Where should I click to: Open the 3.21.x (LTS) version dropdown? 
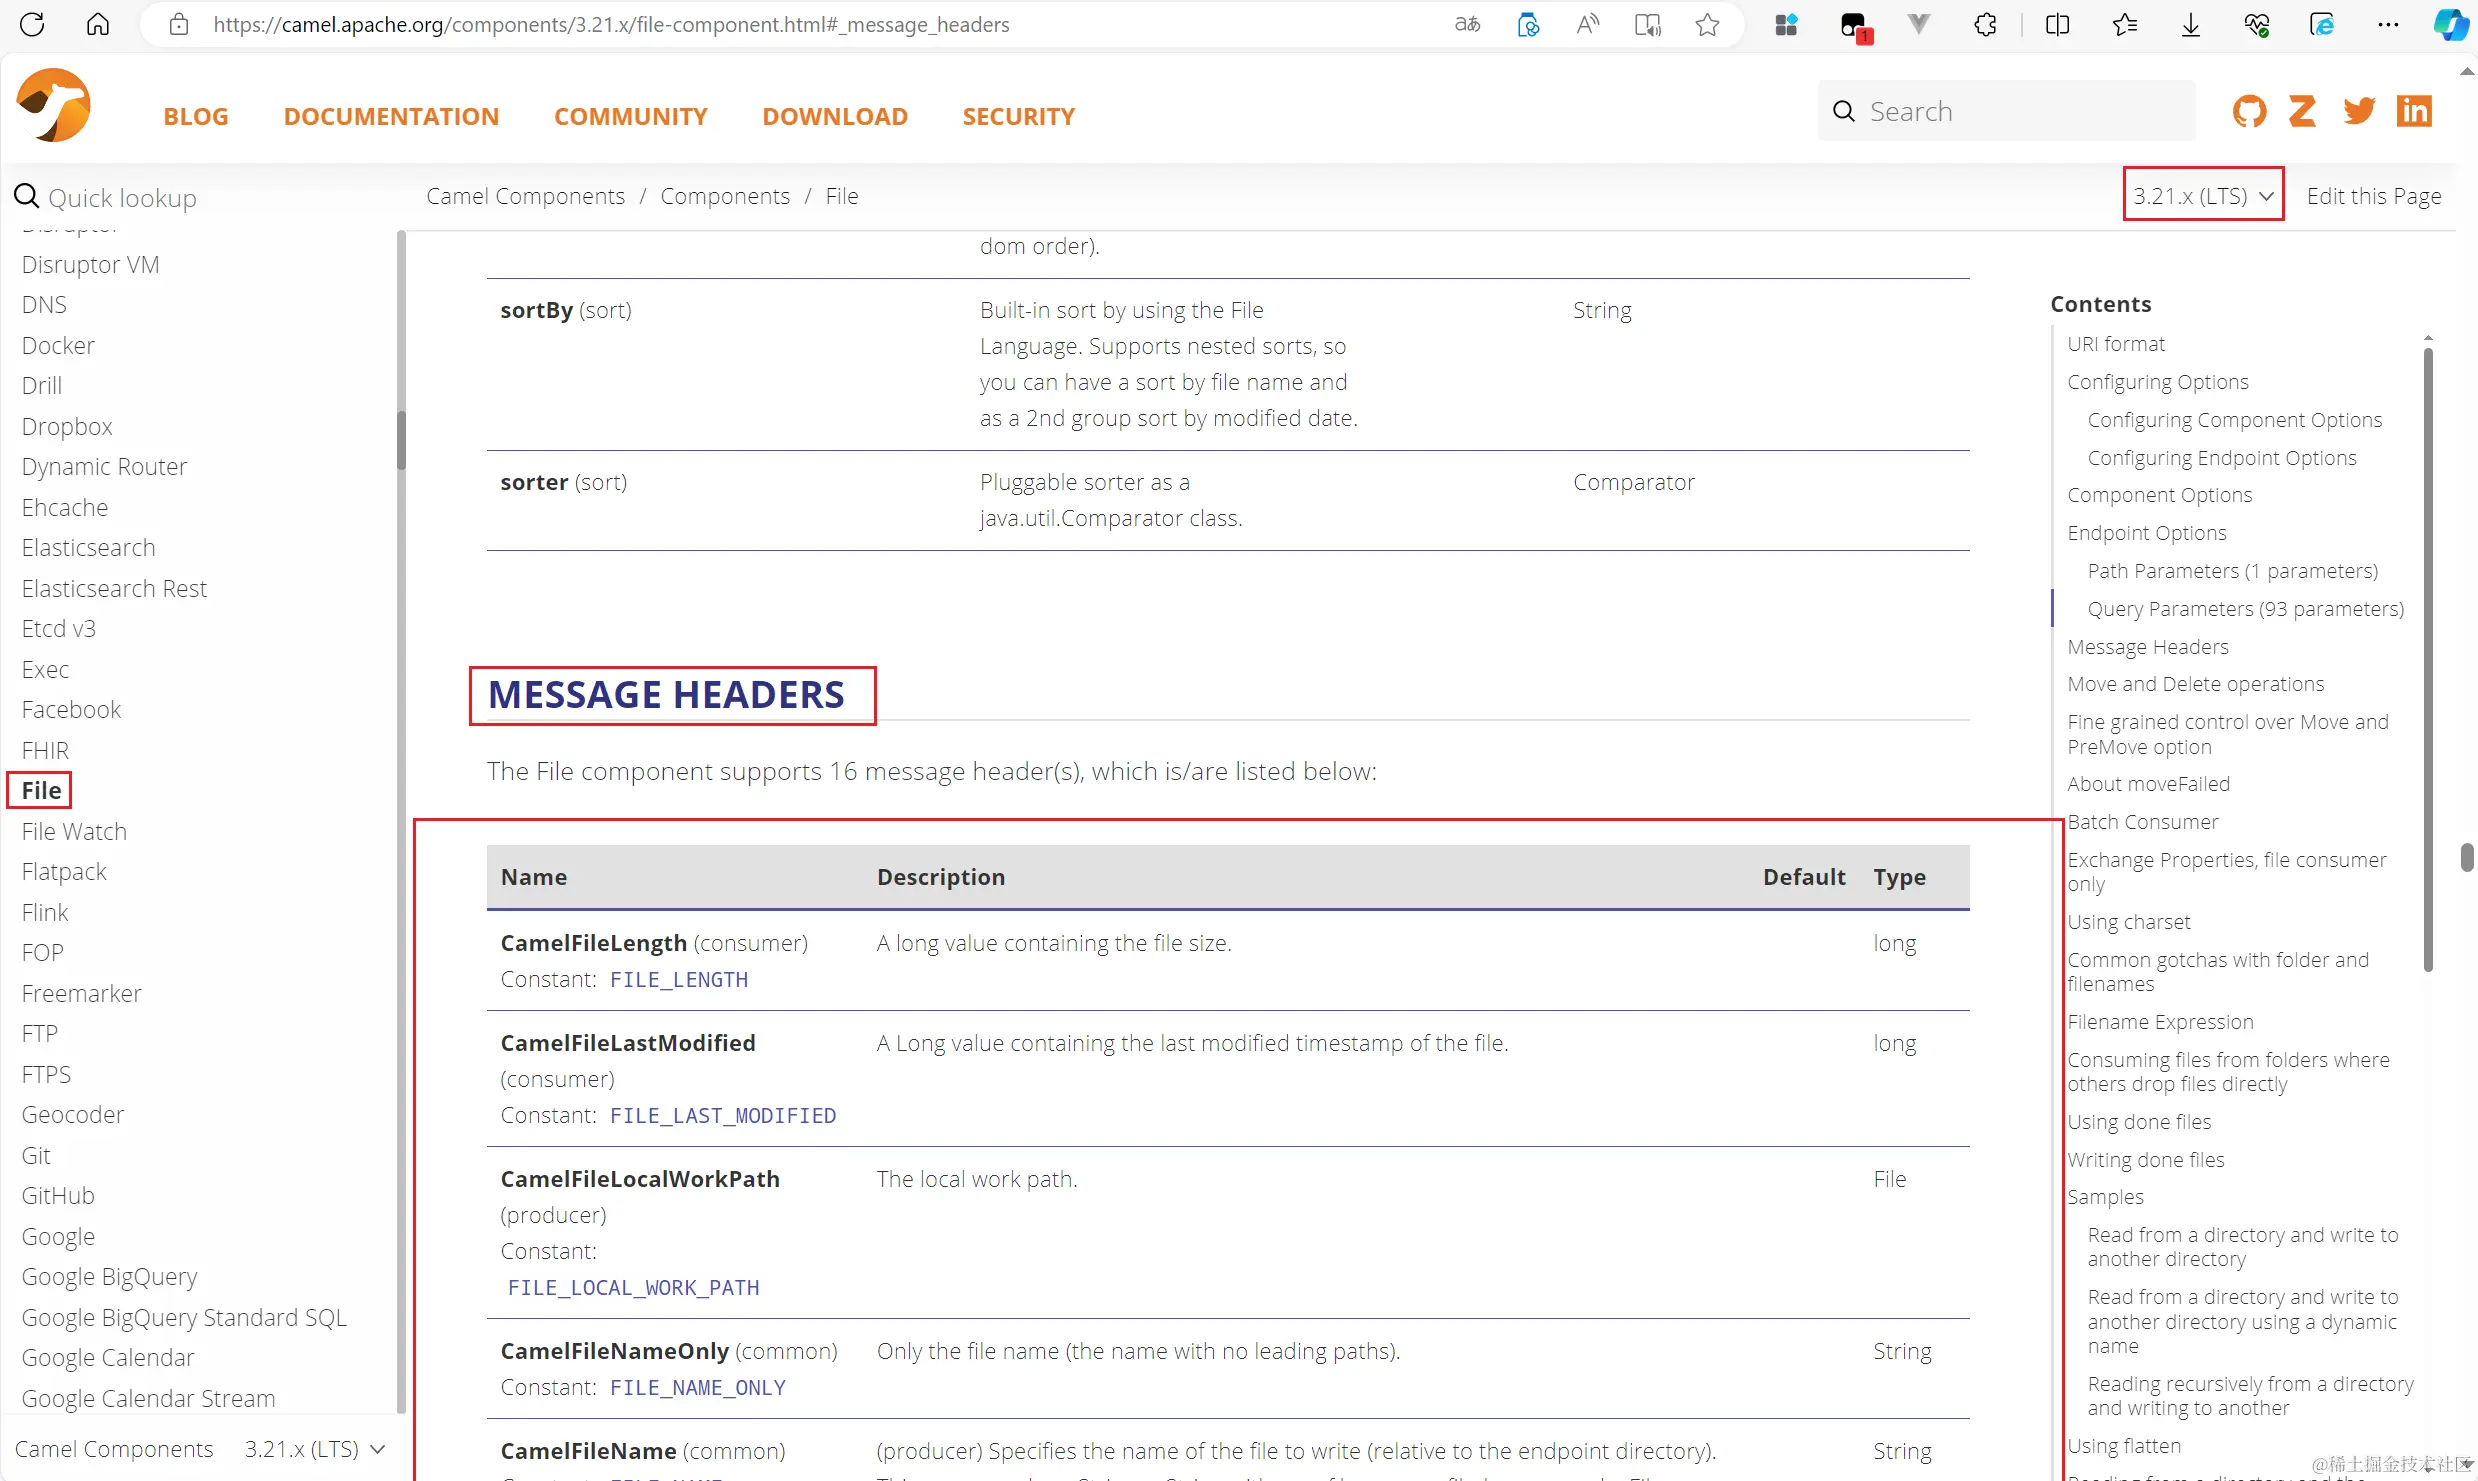tap(2204, 195)
